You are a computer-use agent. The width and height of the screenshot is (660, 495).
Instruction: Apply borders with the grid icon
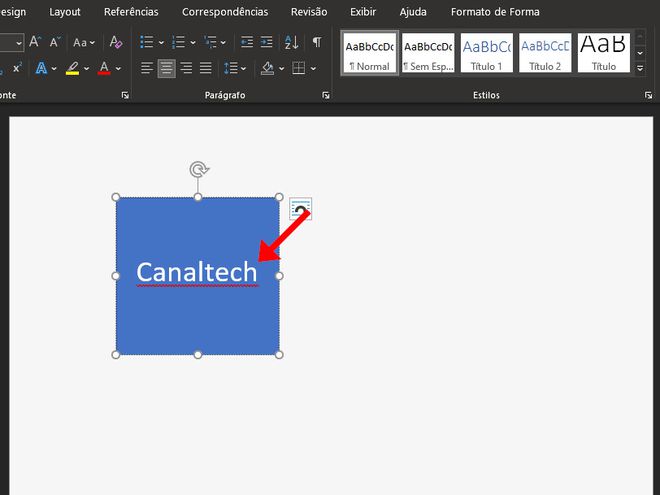tap(298, 68)
